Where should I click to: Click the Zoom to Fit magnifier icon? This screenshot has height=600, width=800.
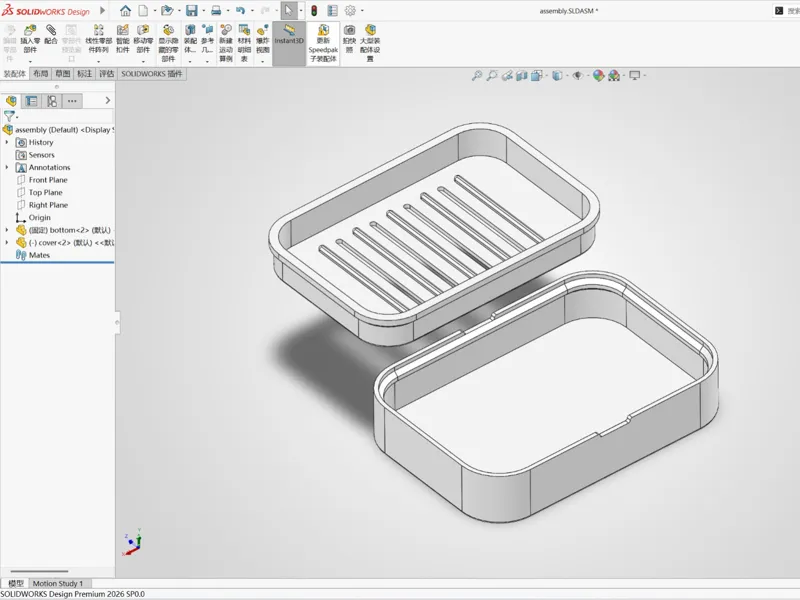point(477,76)
